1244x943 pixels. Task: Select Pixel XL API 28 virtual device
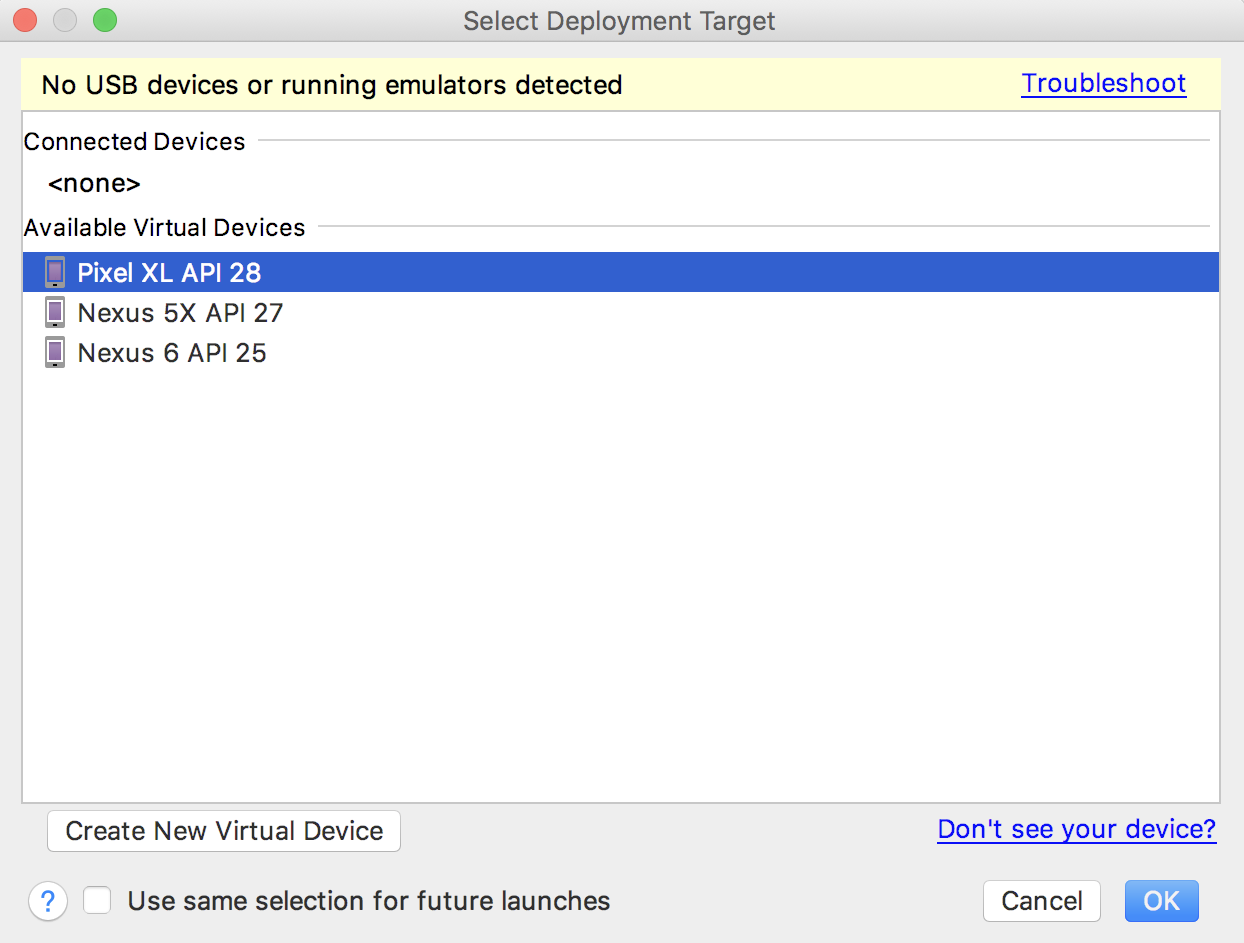coord(169,272)
